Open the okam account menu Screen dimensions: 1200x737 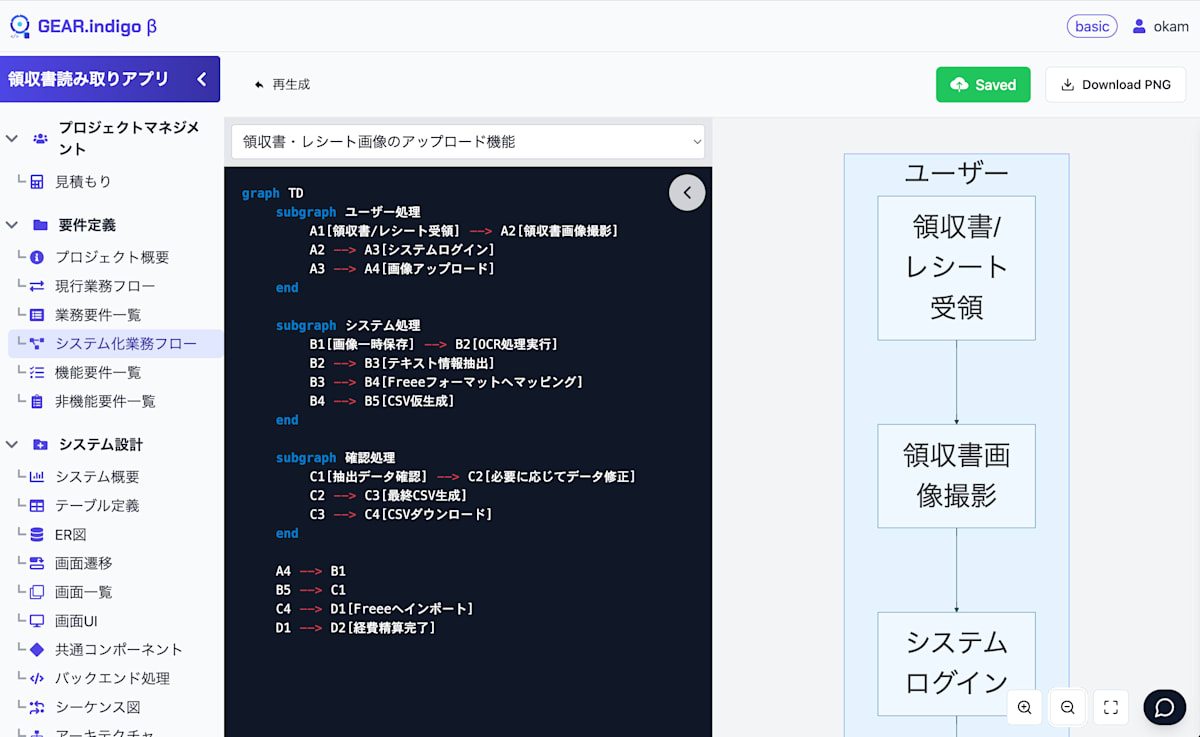pos(1160,26)
